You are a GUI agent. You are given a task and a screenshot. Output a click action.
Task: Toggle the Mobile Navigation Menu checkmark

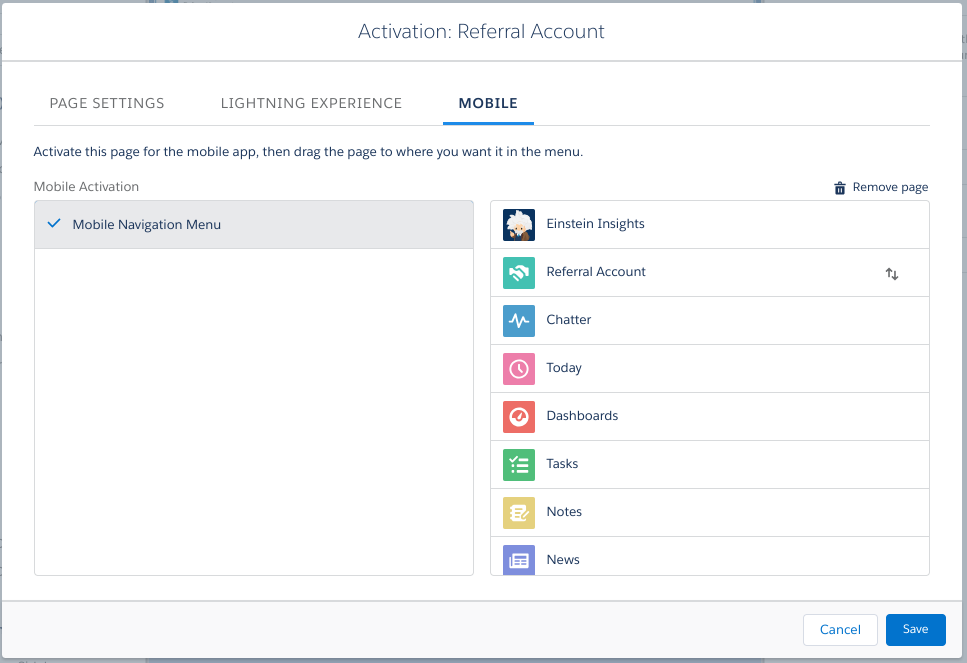click(54, 224)
